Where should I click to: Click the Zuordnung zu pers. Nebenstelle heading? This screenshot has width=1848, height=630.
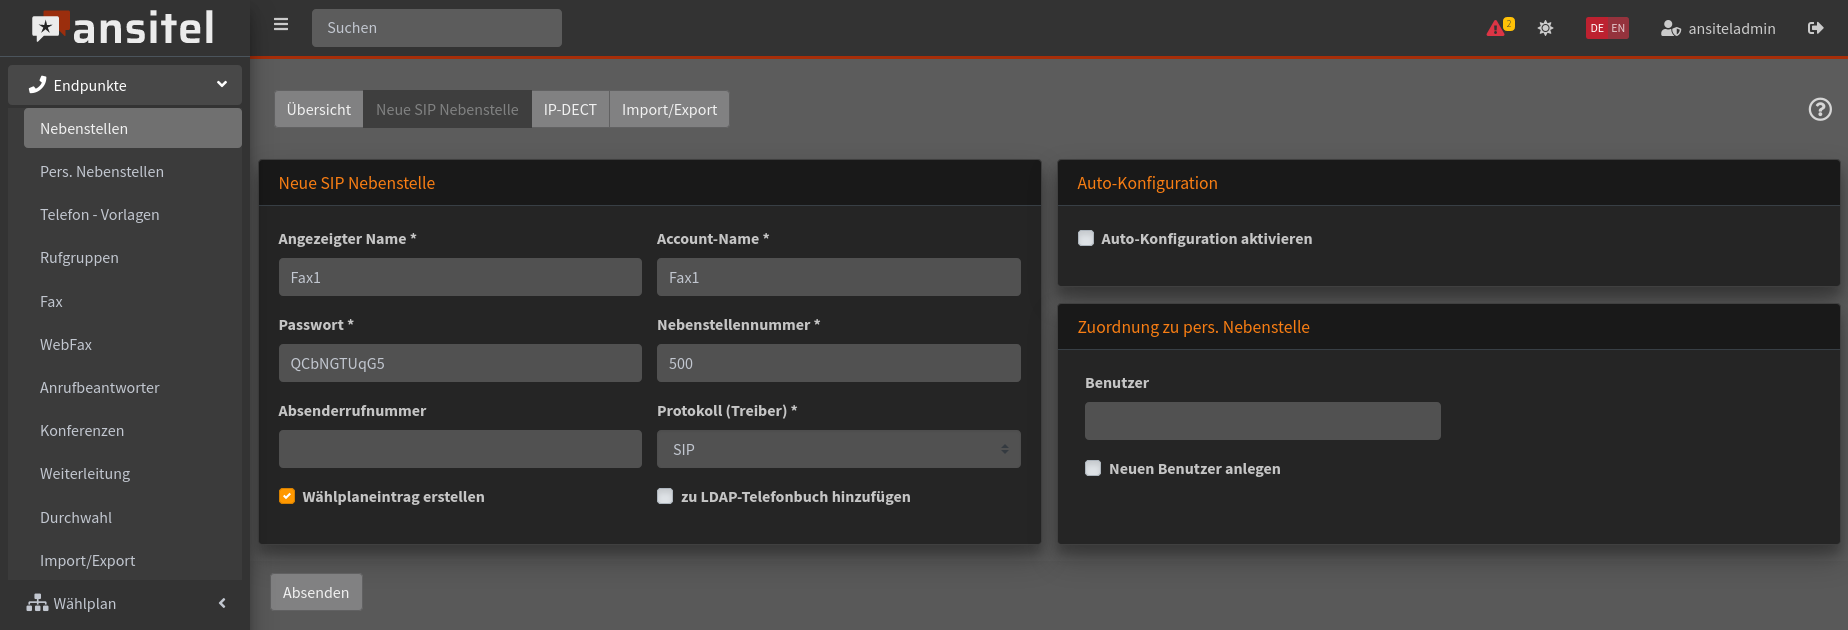(x=1193, y=327)
